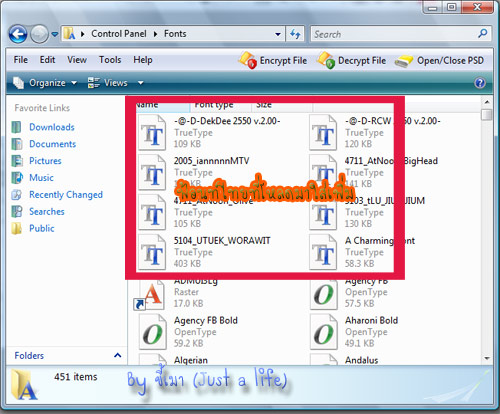This screenshot has width=500, height=414.
Task: Open Pictures in Favorite Links
Action: click(45, 161)
